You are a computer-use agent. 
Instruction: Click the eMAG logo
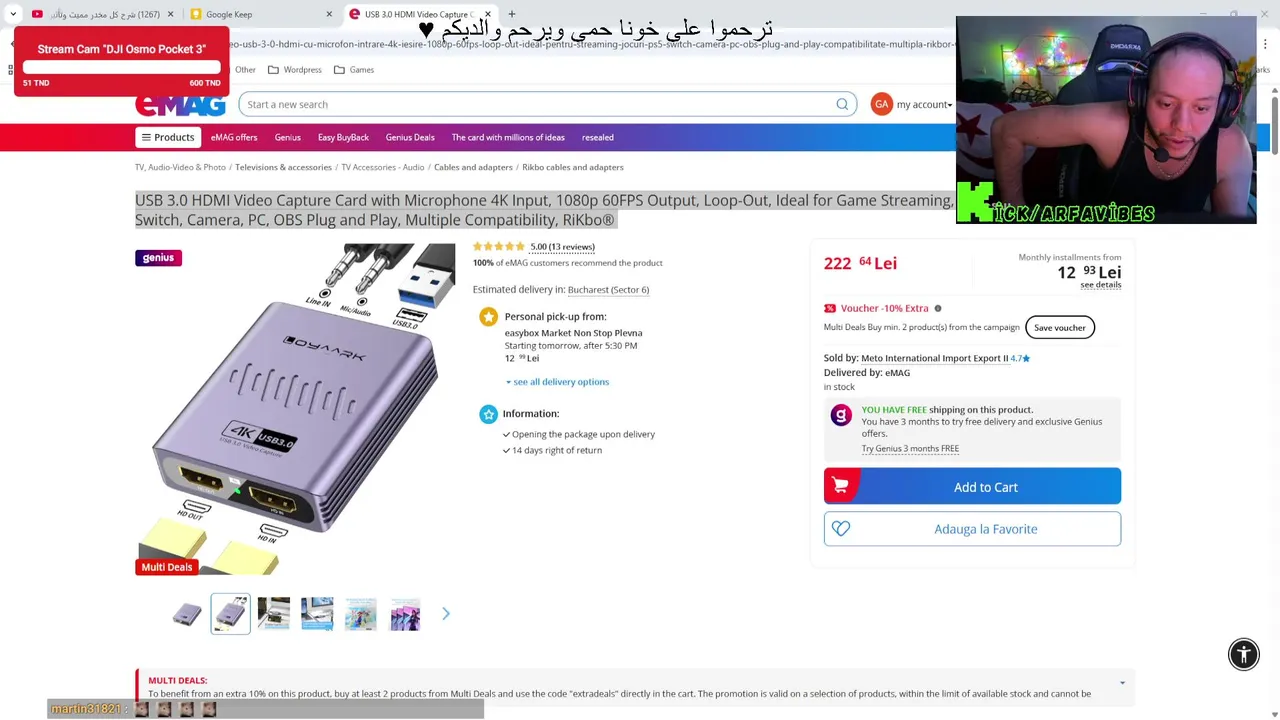point(181,105)
